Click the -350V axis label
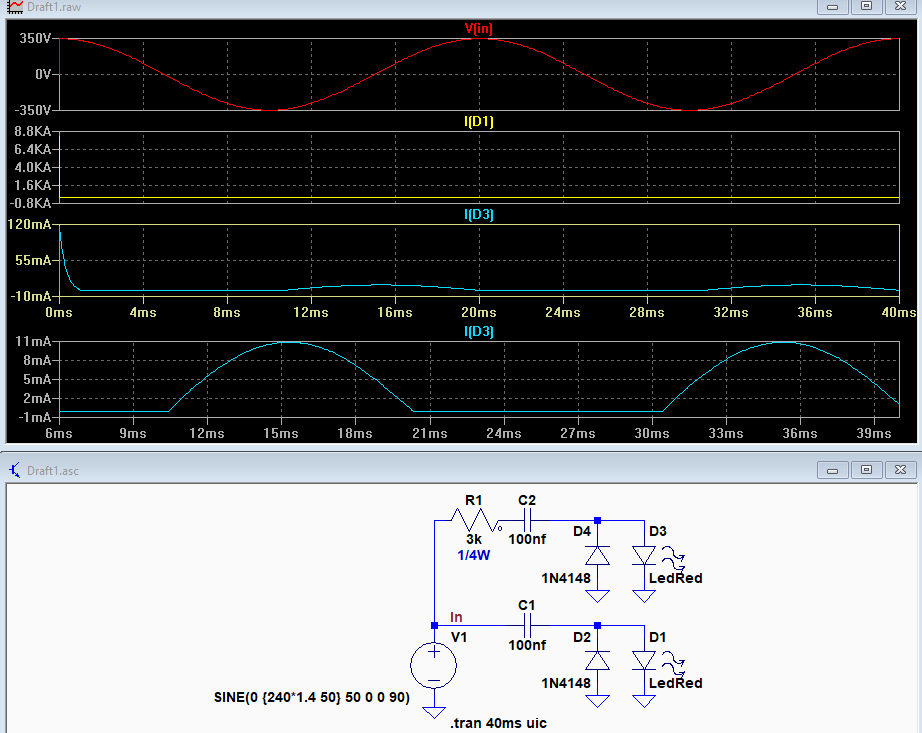Screen dimensions: 922x733 coord(33,110)
